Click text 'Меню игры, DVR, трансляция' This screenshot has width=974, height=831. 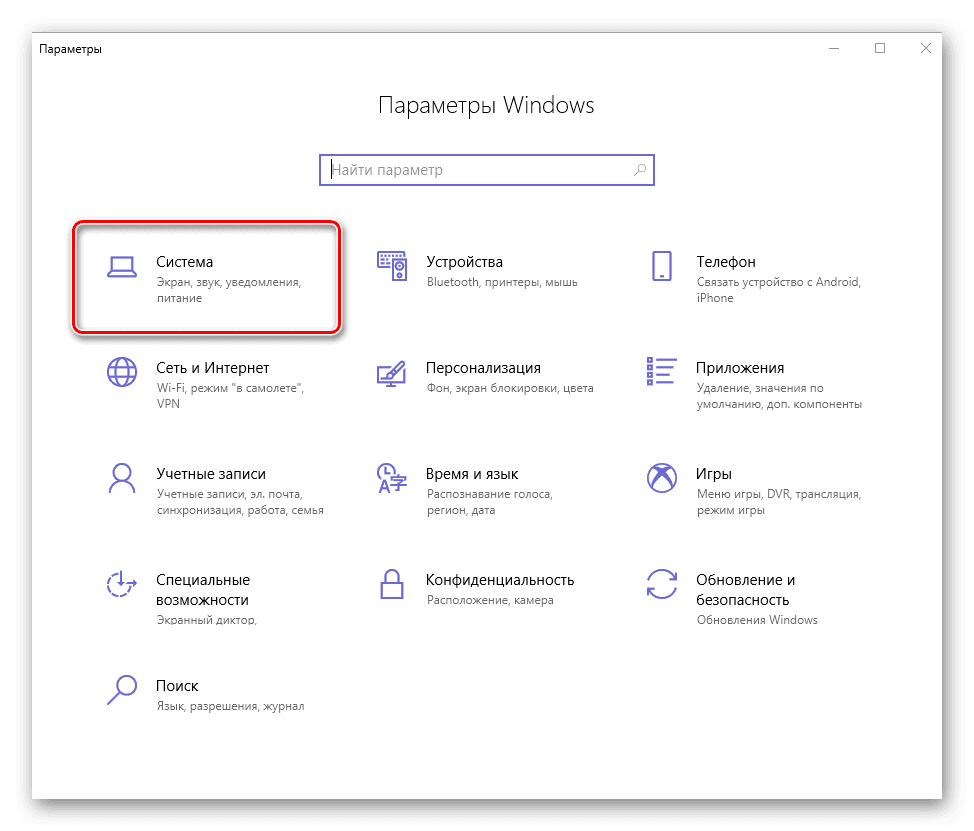pyautogui.click(x=778, y=494)
